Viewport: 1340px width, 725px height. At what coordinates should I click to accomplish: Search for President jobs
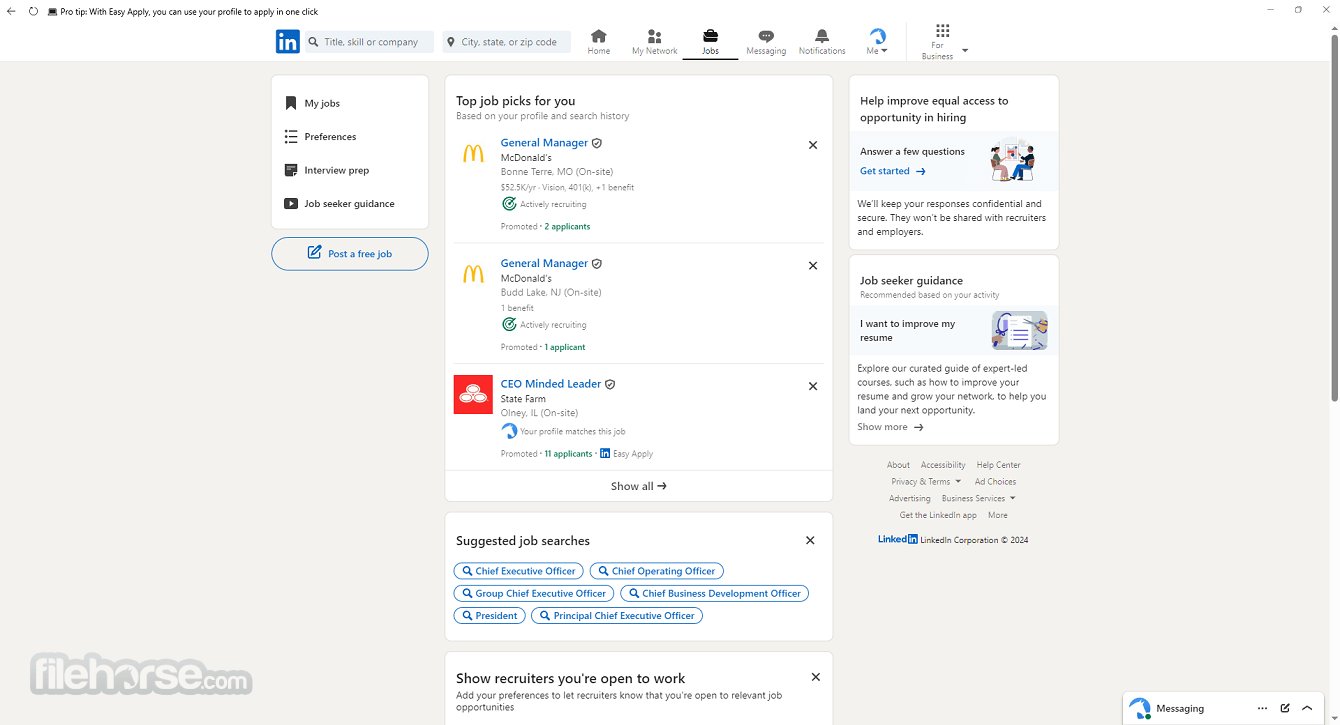[489, 616]
